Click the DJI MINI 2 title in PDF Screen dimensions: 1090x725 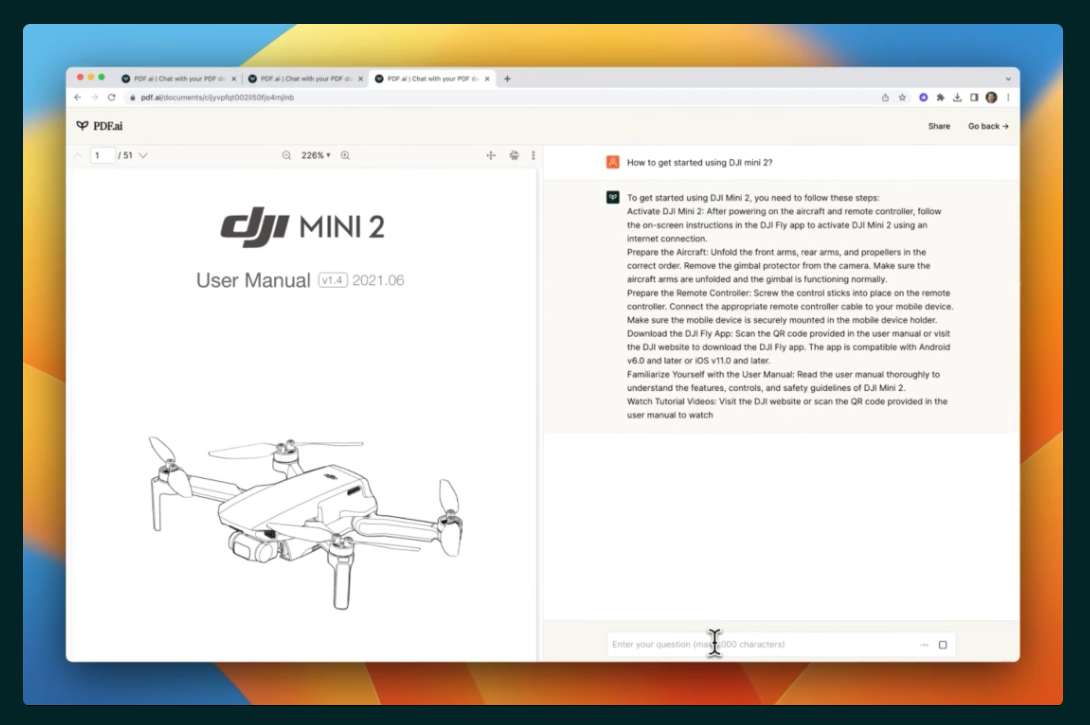coord(302,227)
